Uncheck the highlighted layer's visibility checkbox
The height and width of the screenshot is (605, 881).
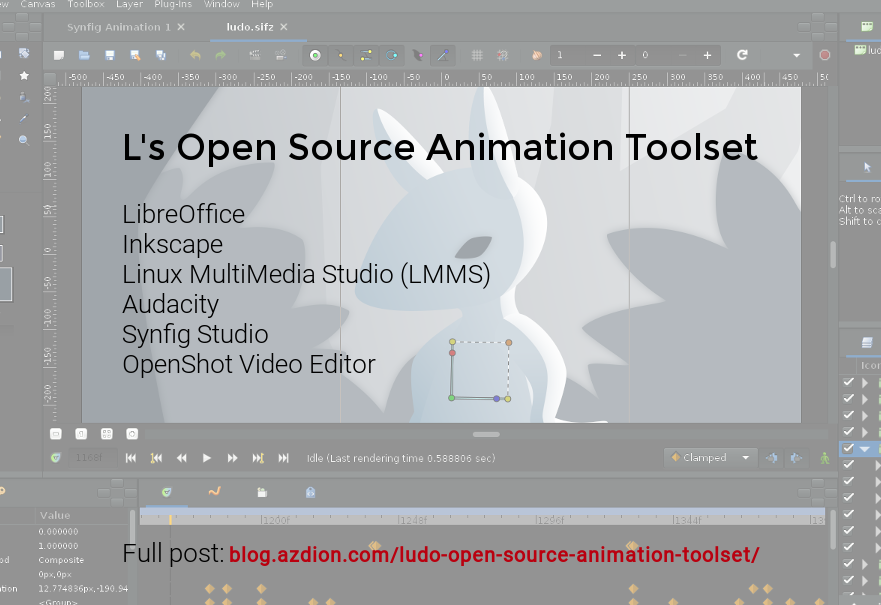848,448
